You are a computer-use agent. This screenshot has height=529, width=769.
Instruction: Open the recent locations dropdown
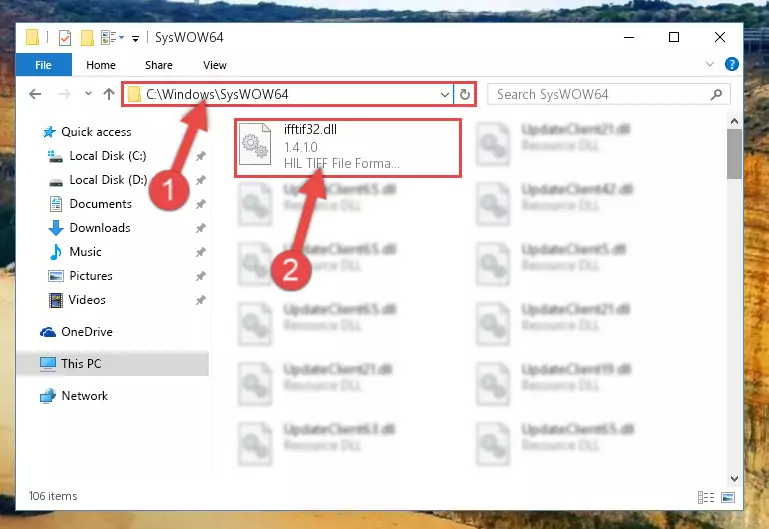[x=88, y=93]
